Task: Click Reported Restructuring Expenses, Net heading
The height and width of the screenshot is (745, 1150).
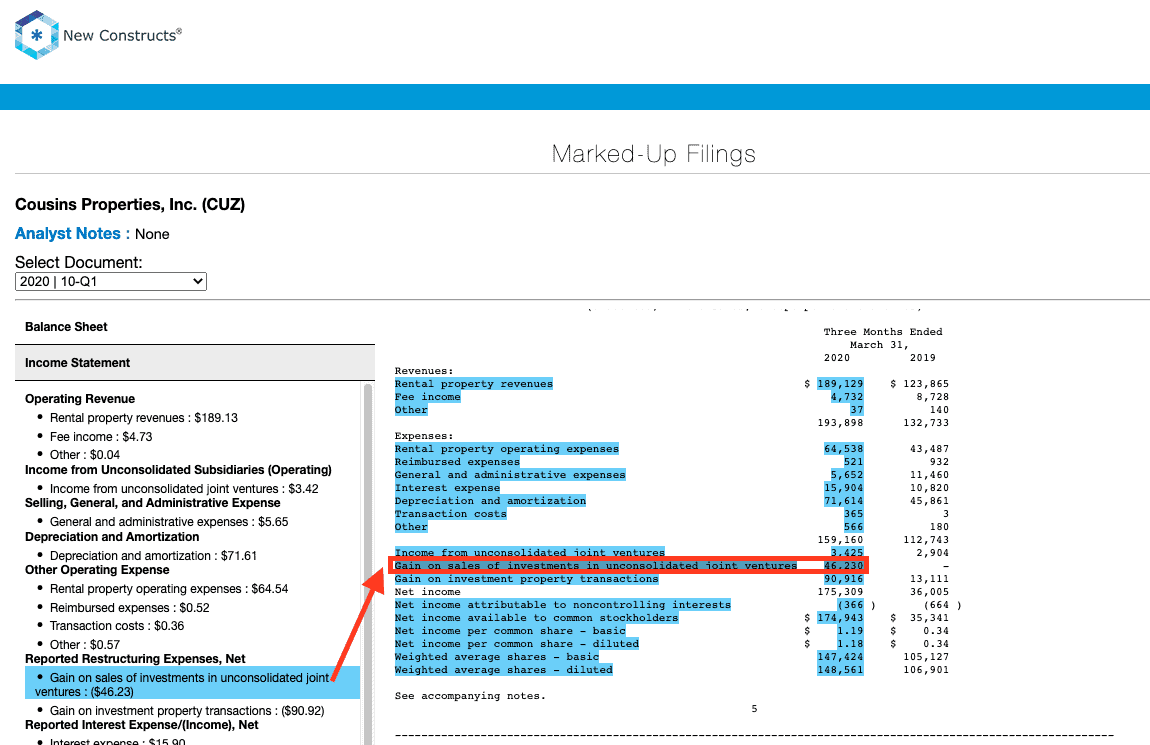Action: [x=135, y=658]
